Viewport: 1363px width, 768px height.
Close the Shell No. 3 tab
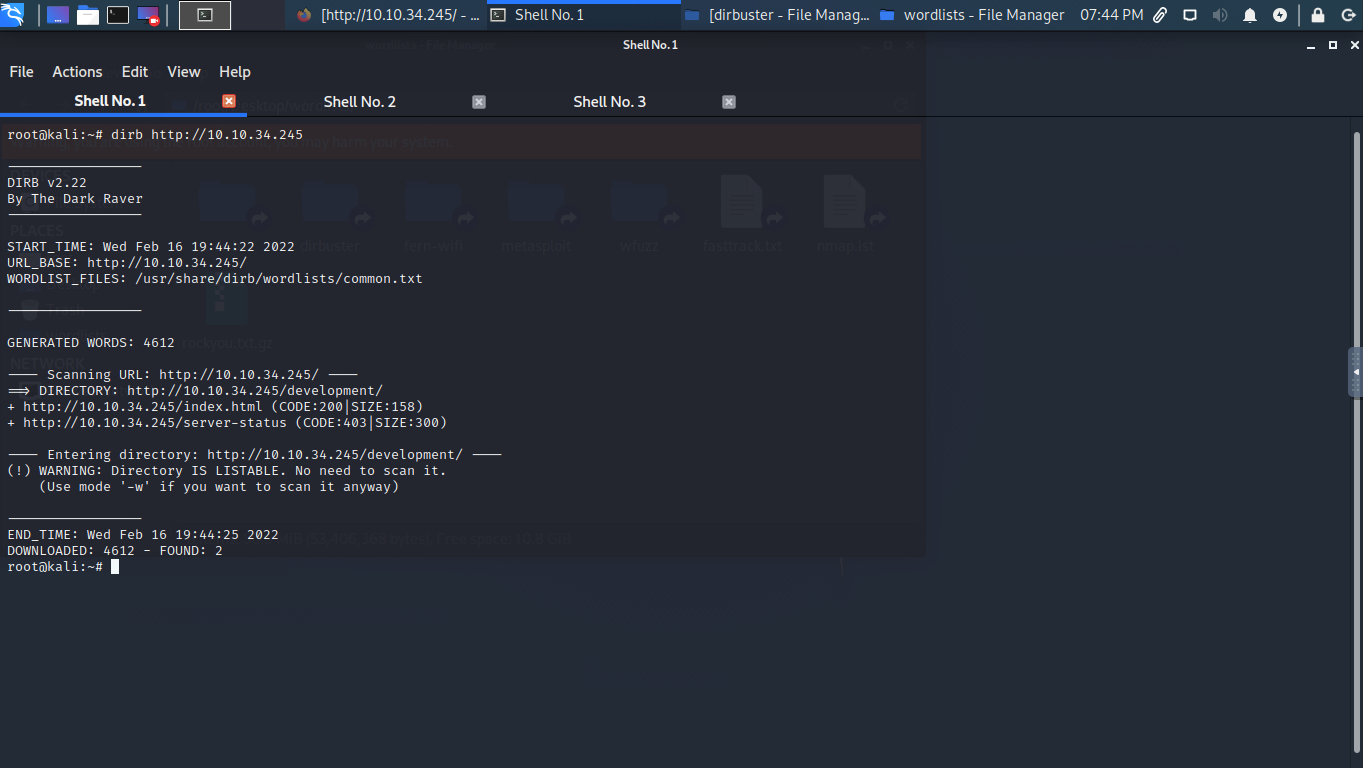(x=729, y=102)
